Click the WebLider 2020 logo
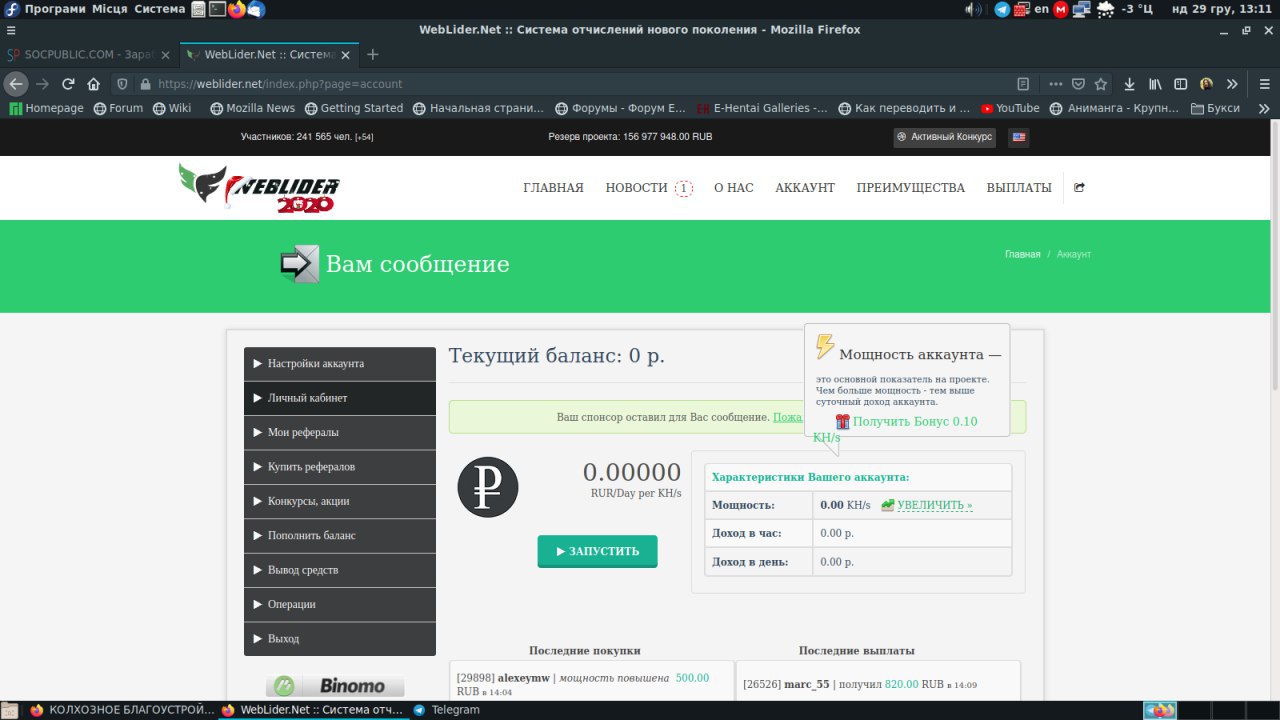The image size is (1280, 720). 259,188
